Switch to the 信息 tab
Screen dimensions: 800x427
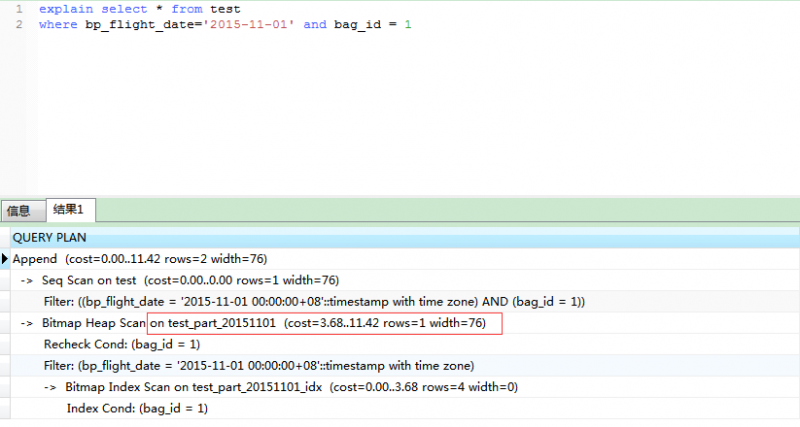(23, 211)
